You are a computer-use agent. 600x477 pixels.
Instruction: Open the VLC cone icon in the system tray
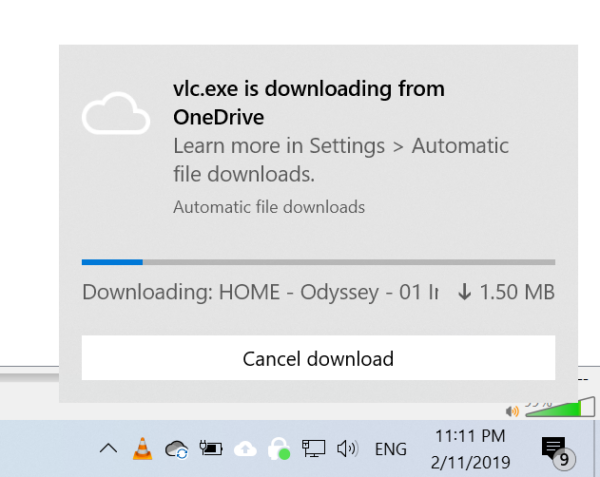(142, 448)
